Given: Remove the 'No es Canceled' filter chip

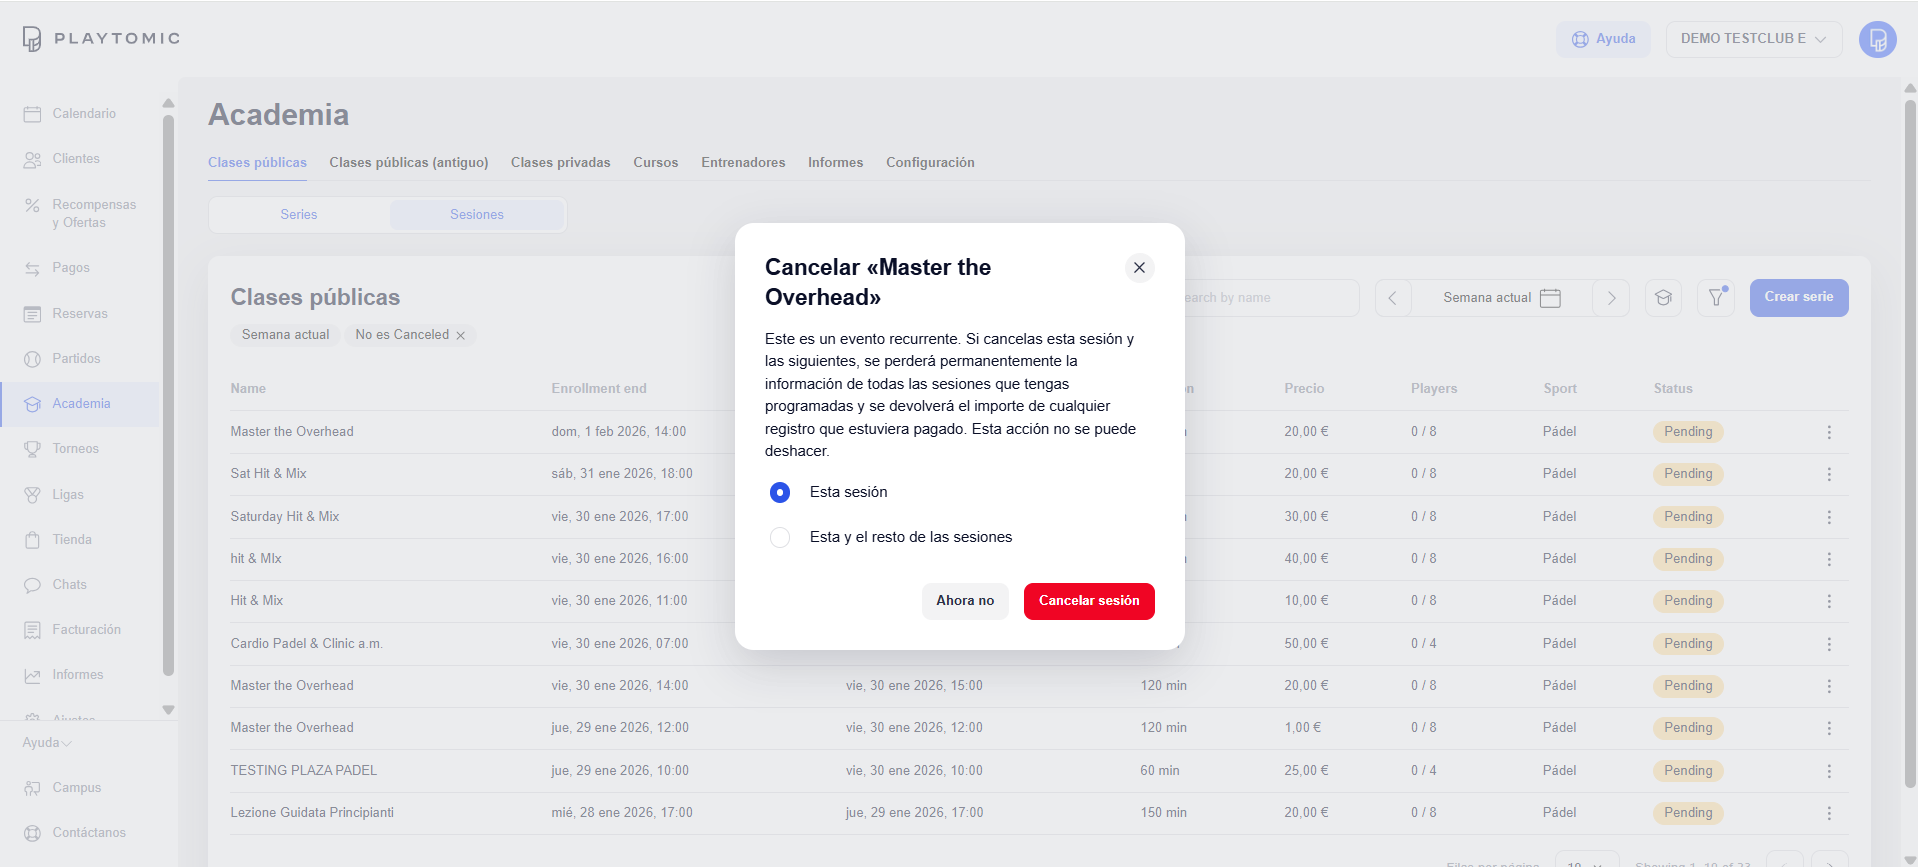Looking at the screenshot, I should 461,336.
